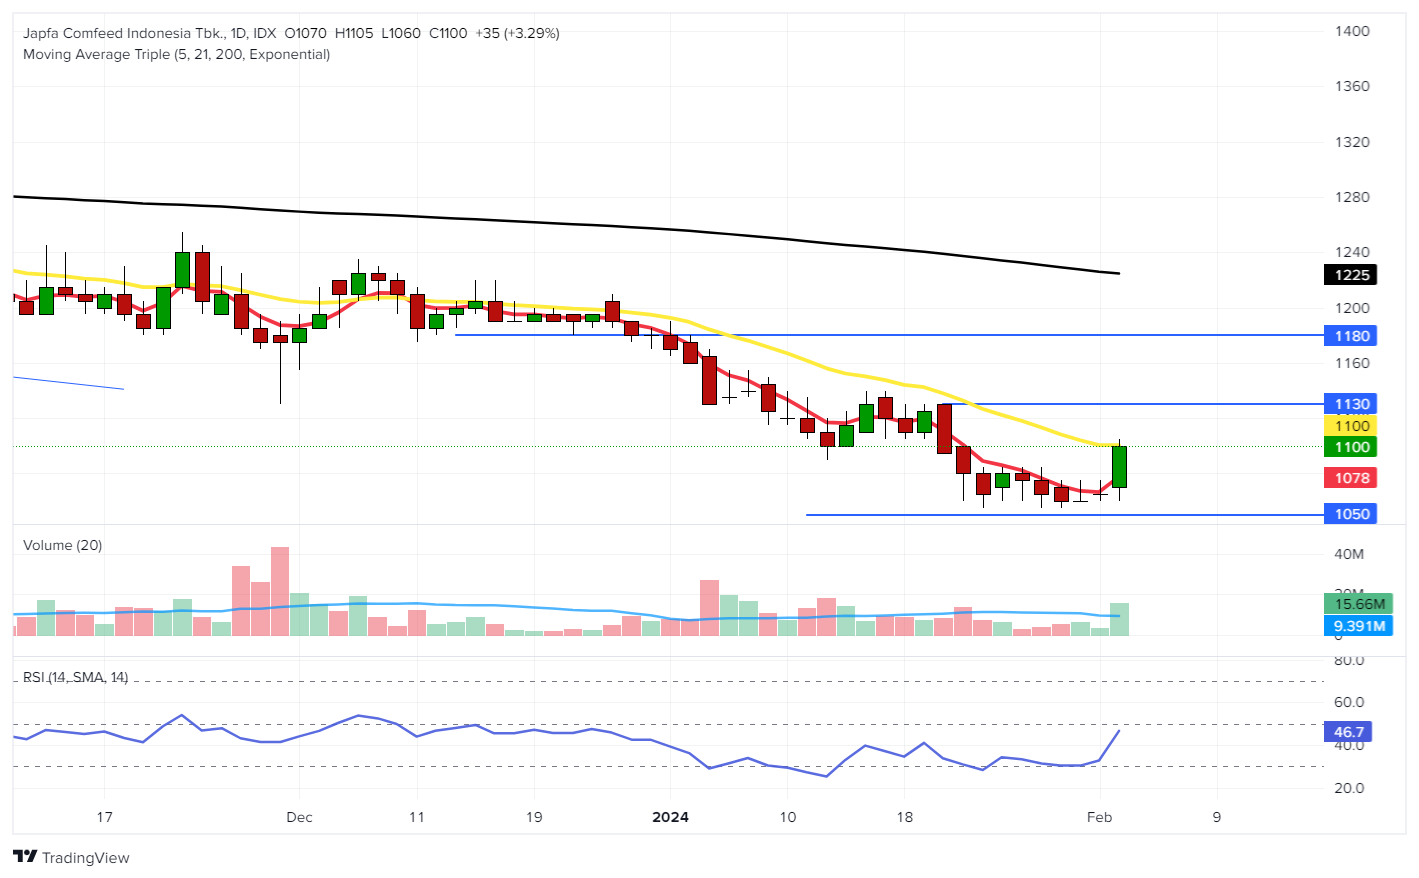Open the Volume (20) indicator legend
Screen dimensions: 1419x878
coord(62,545)
